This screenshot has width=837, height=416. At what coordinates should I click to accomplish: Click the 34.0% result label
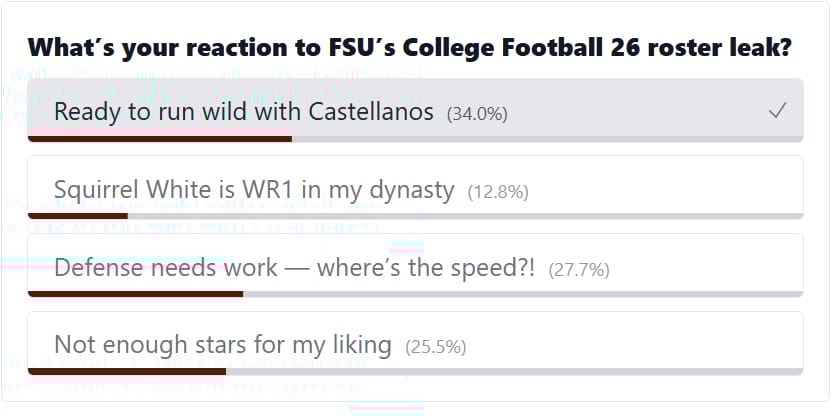pos(477,113)
